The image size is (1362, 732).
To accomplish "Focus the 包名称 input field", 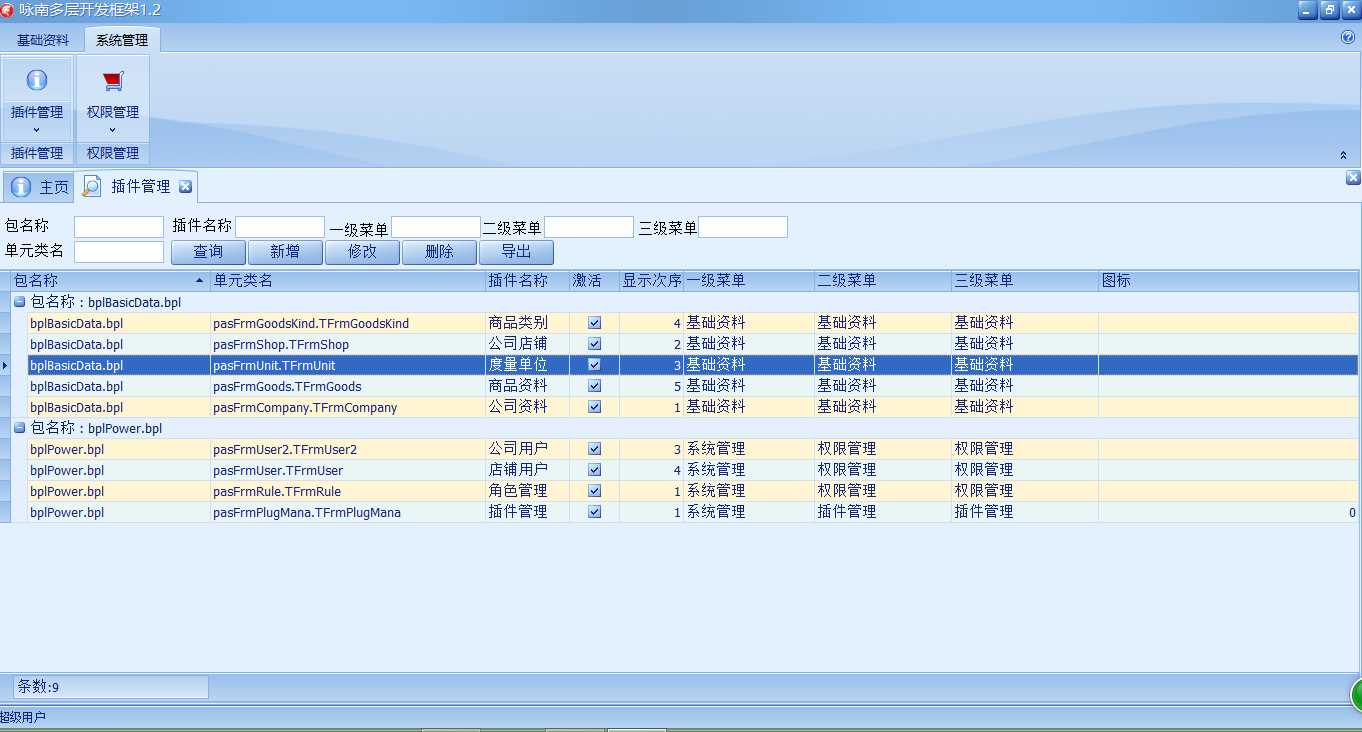I will (119, 227).
